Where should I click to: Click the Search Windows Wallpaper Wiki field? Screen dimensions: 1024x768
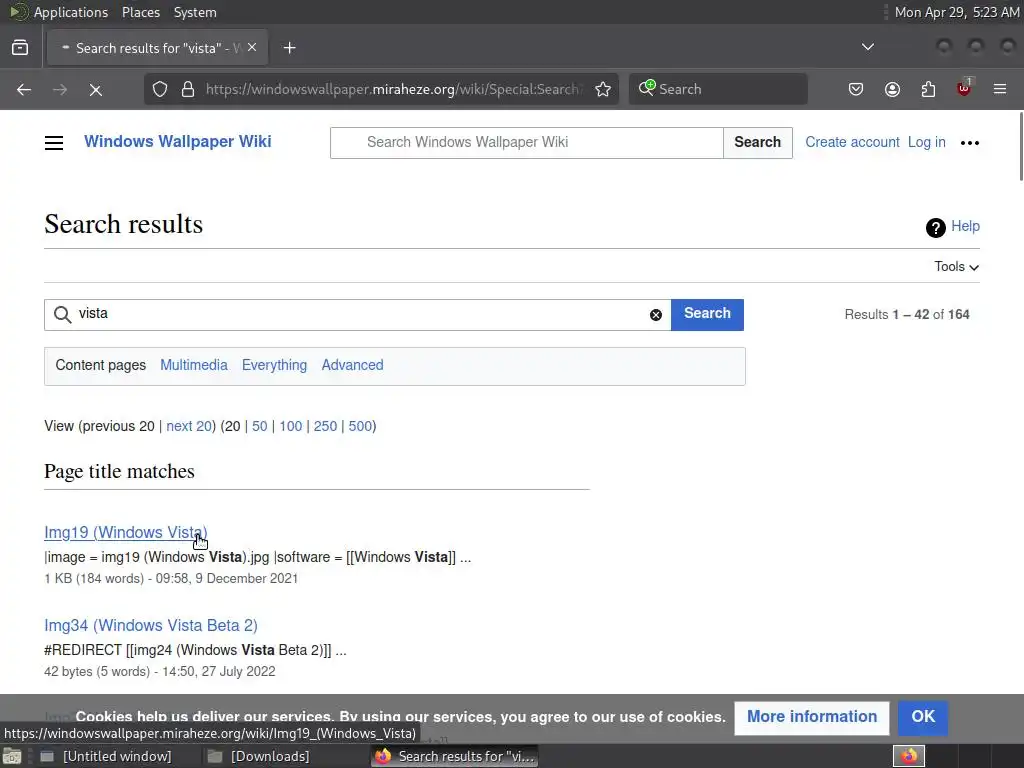coord(526,142)
